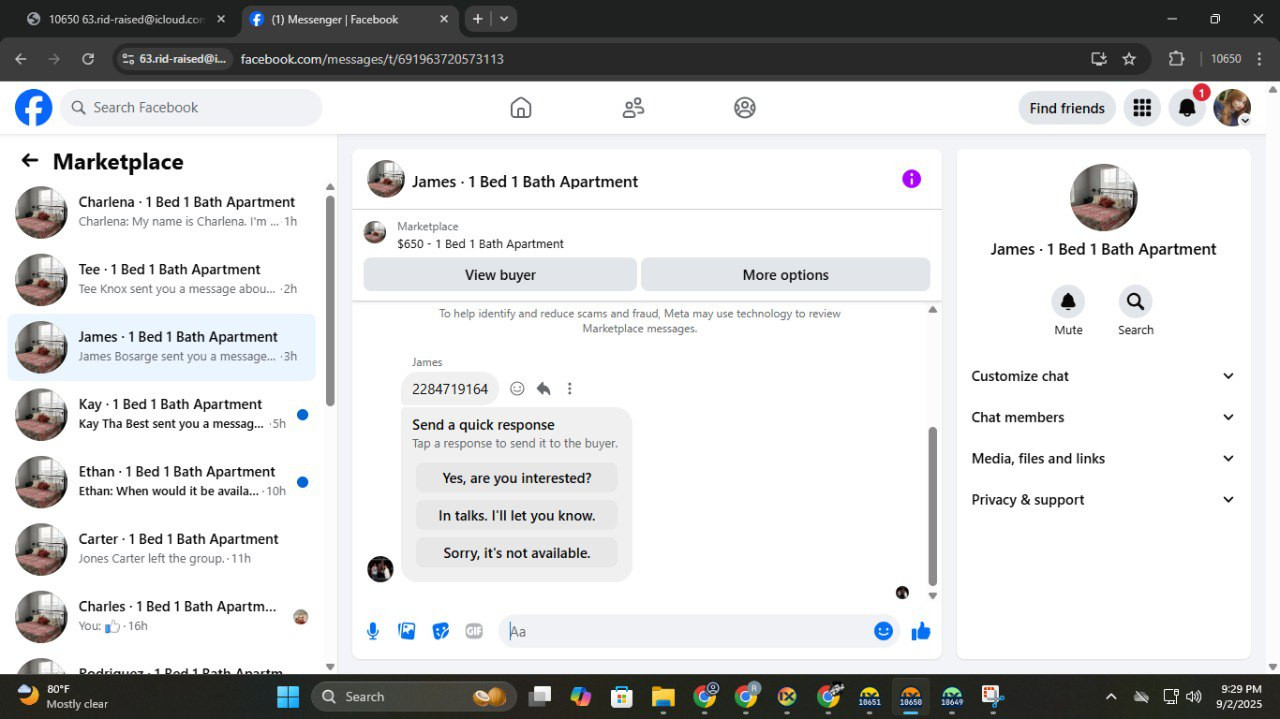Image resolution: width=1280 pixels, height=719 pixels.
Task: Show hidden system tray icons
Action: click(1111, 696)
